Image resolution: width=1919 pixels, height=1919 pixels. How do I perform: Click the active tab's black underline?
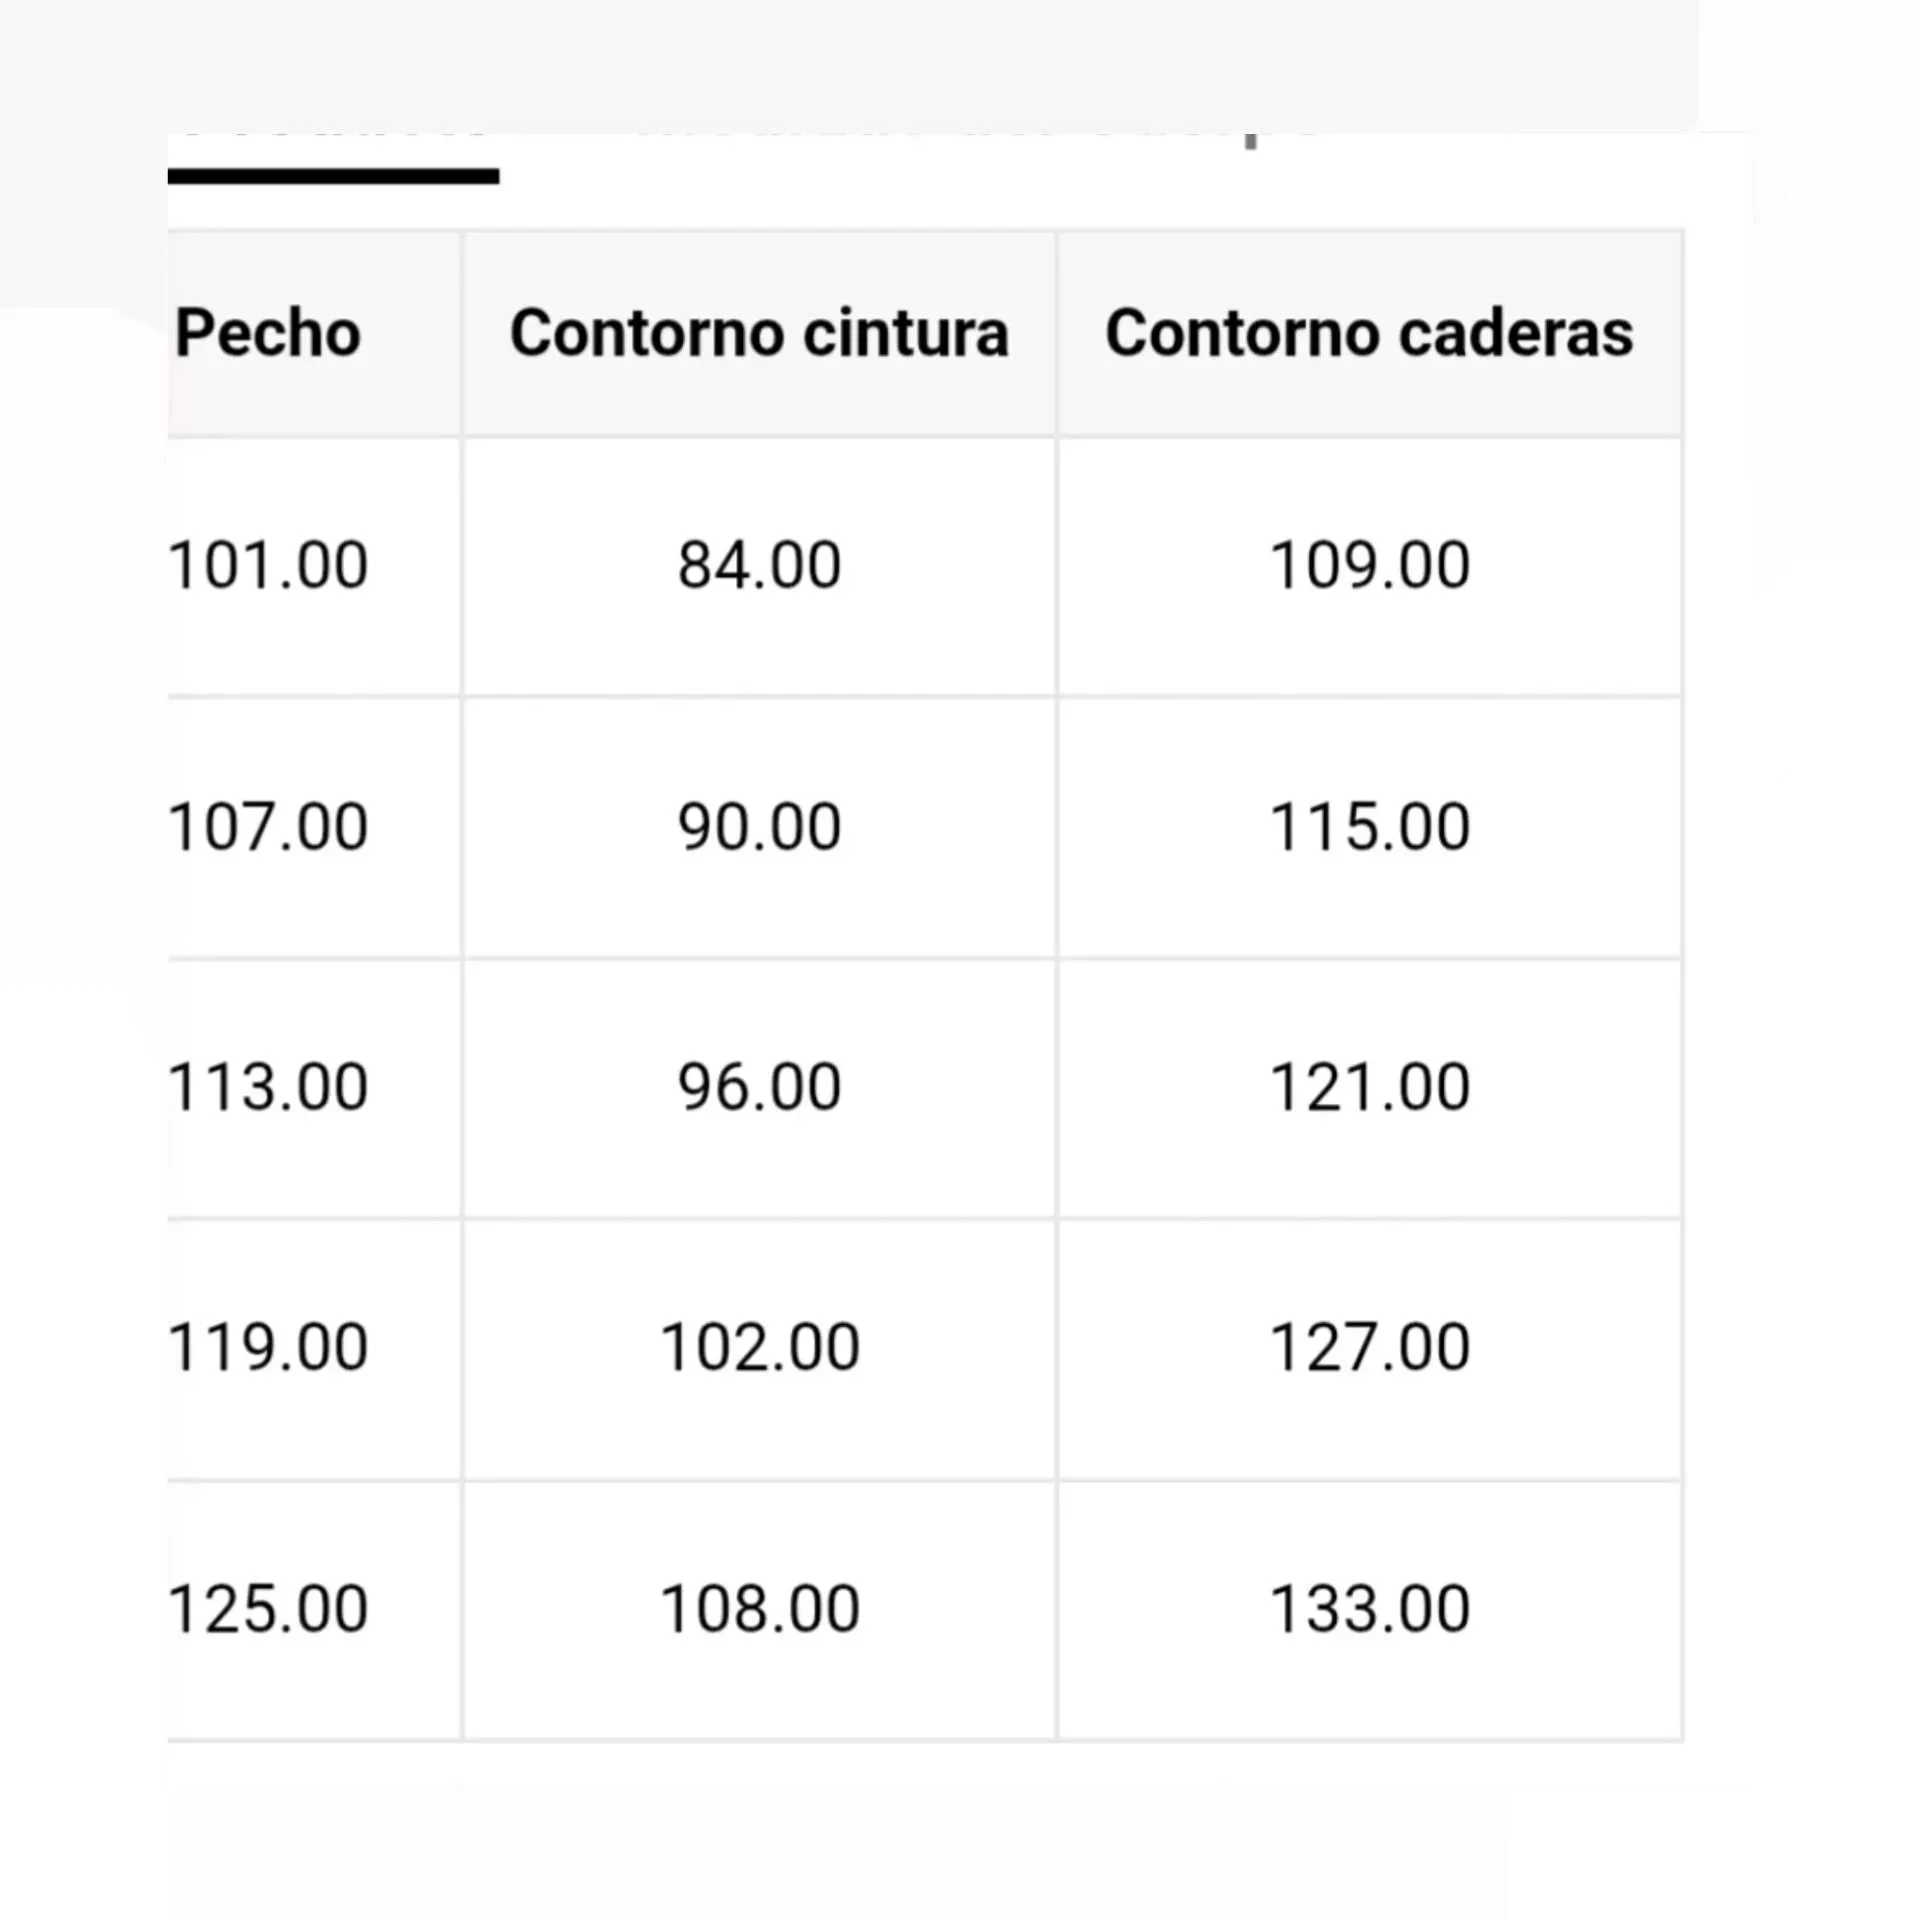333,177
